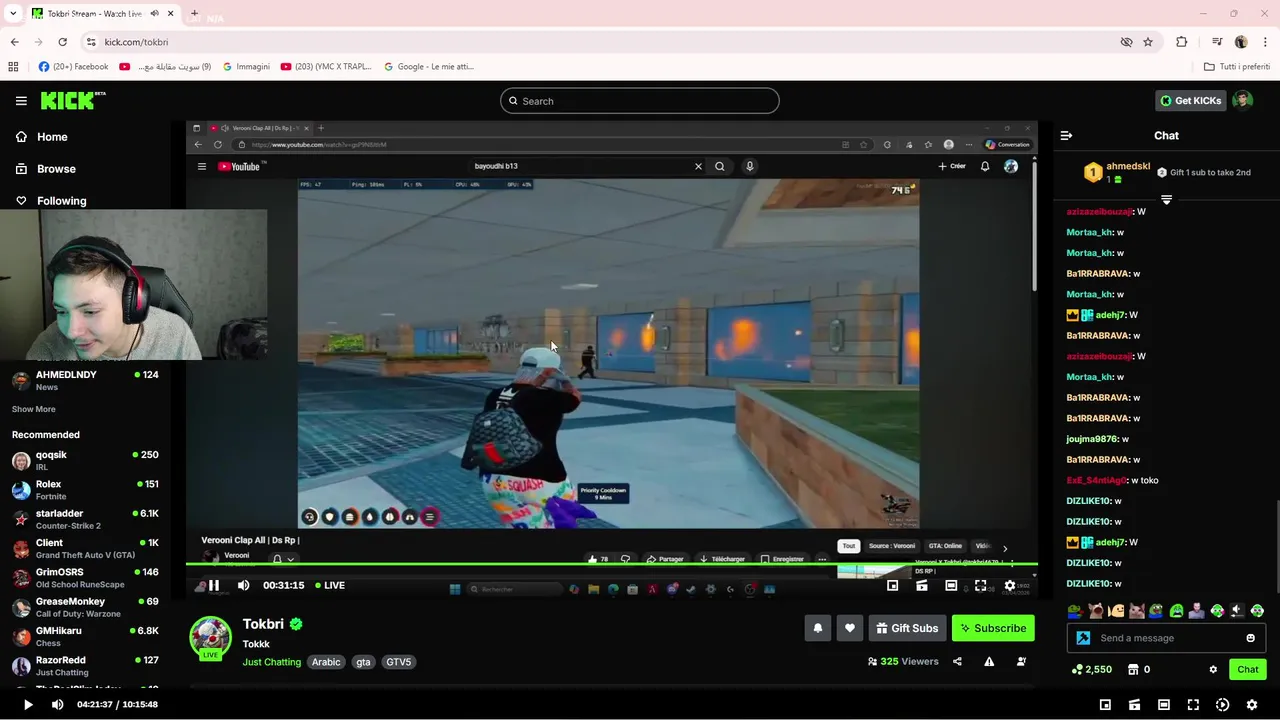The width and height of the screenshot is (1280, 720).
Task: Open the Immagini bookmark
Action: coord(246,66)
